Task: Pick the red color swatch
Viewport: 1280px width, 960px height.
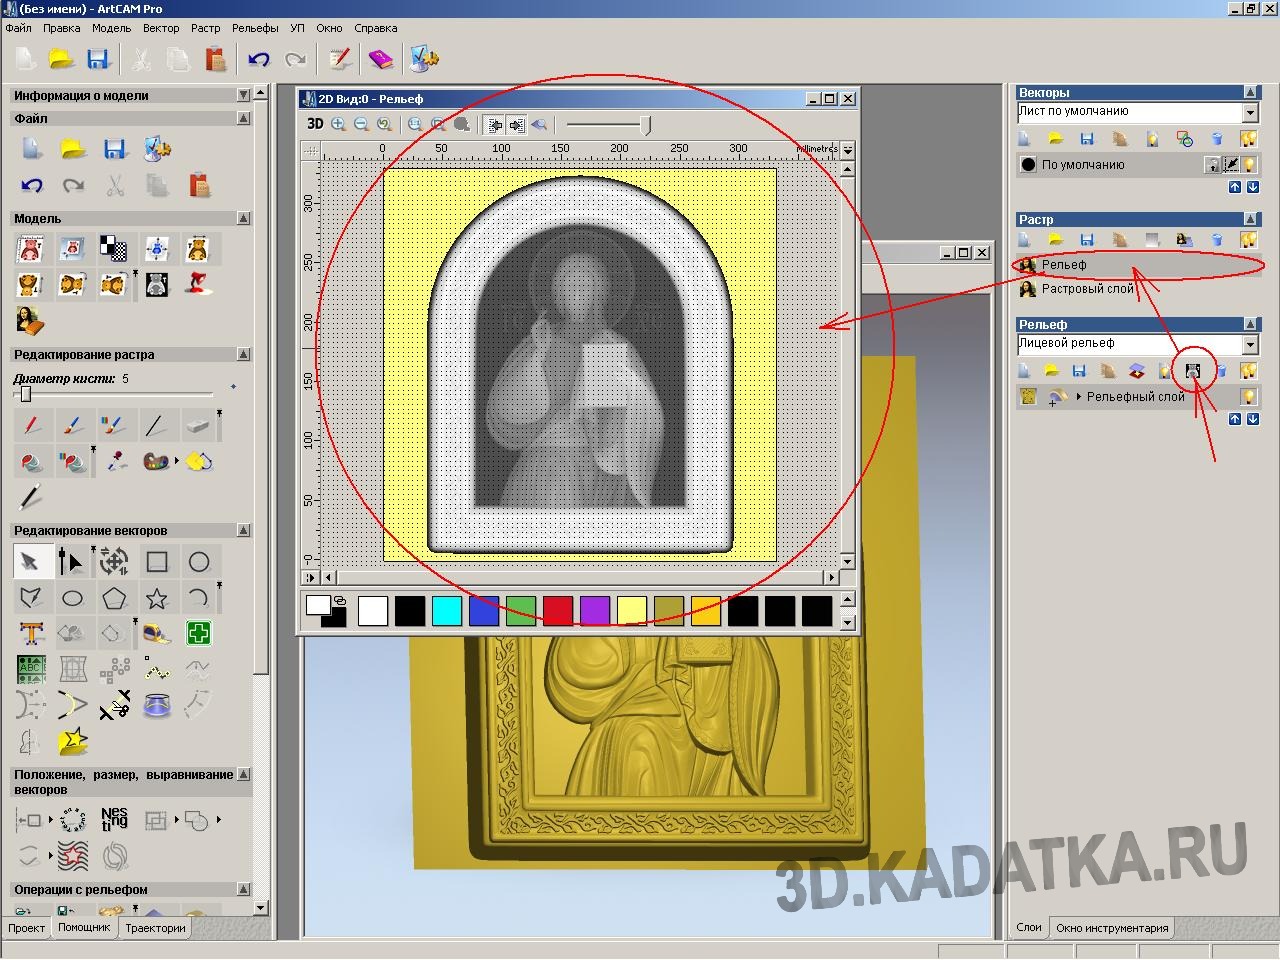Action: [x=558, y=611]
